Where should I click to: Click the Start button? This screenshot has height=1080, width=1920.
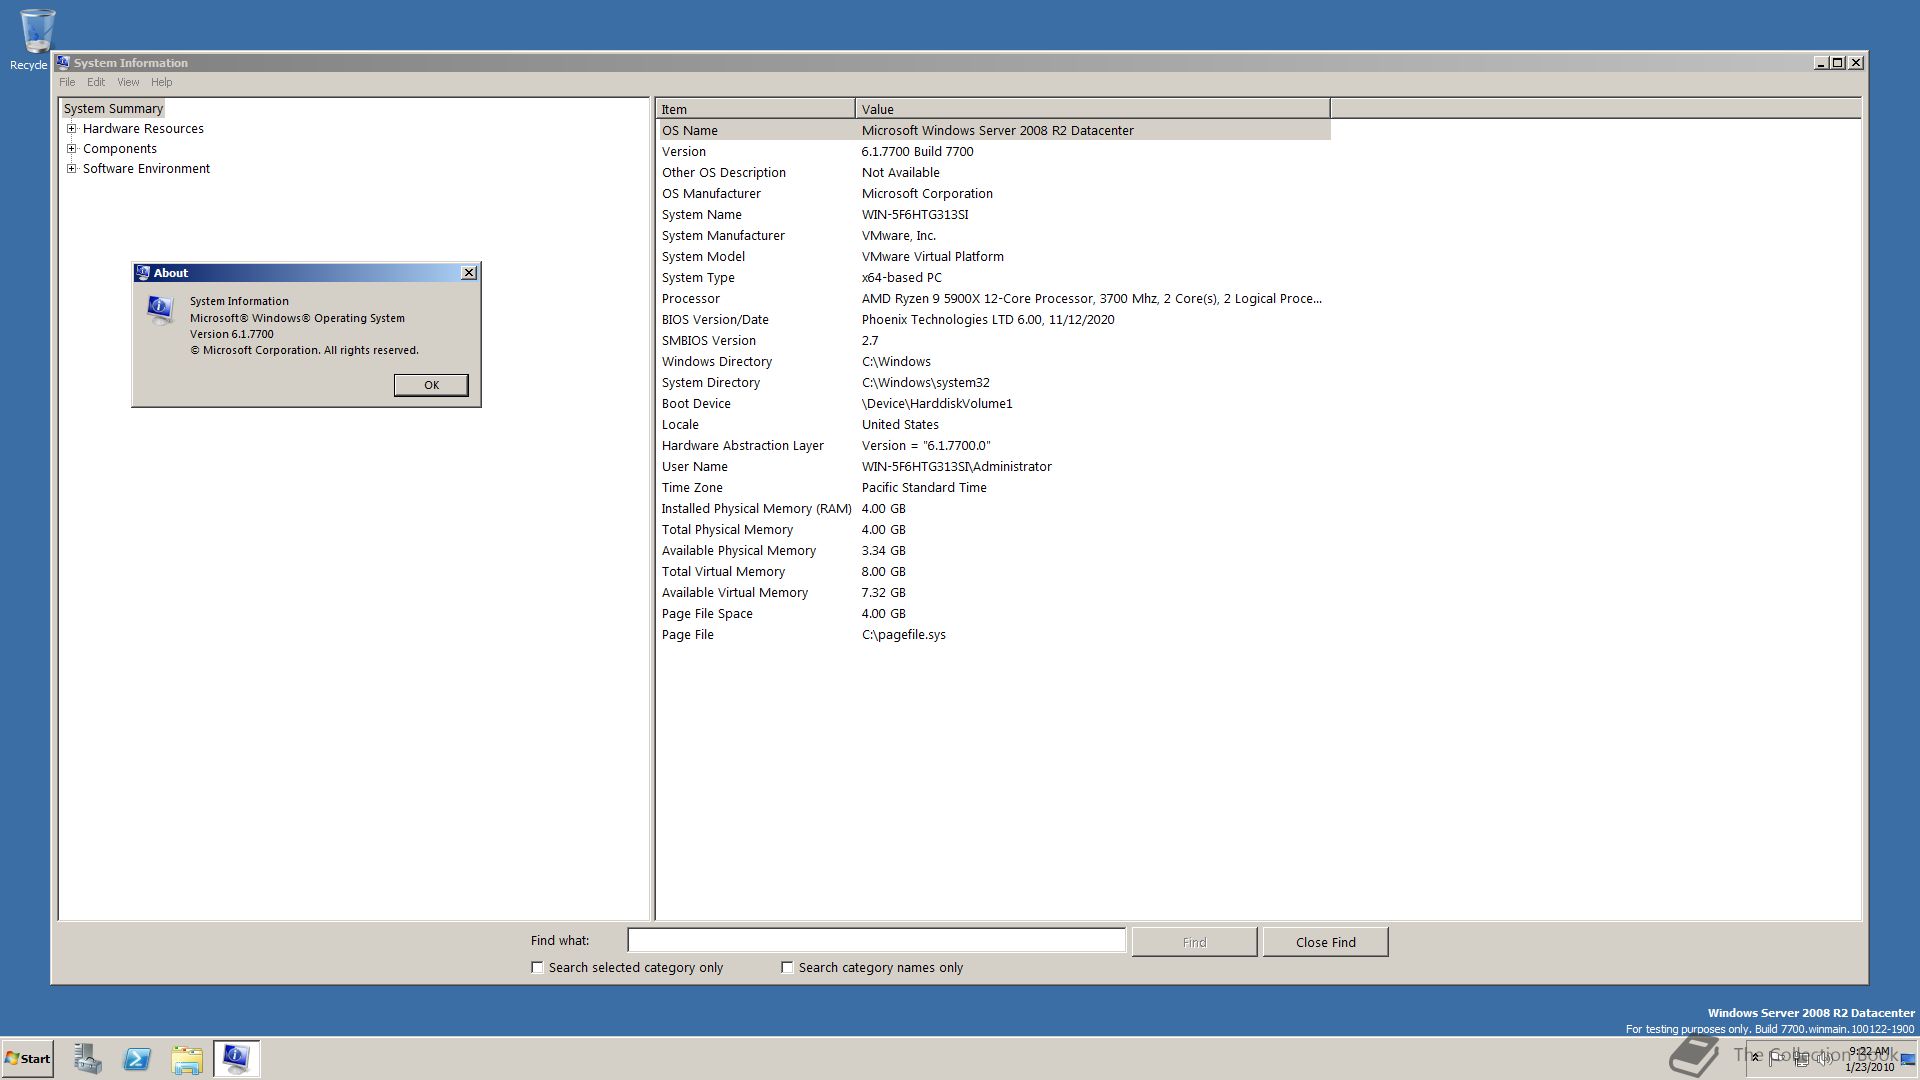click(28, 1058)
